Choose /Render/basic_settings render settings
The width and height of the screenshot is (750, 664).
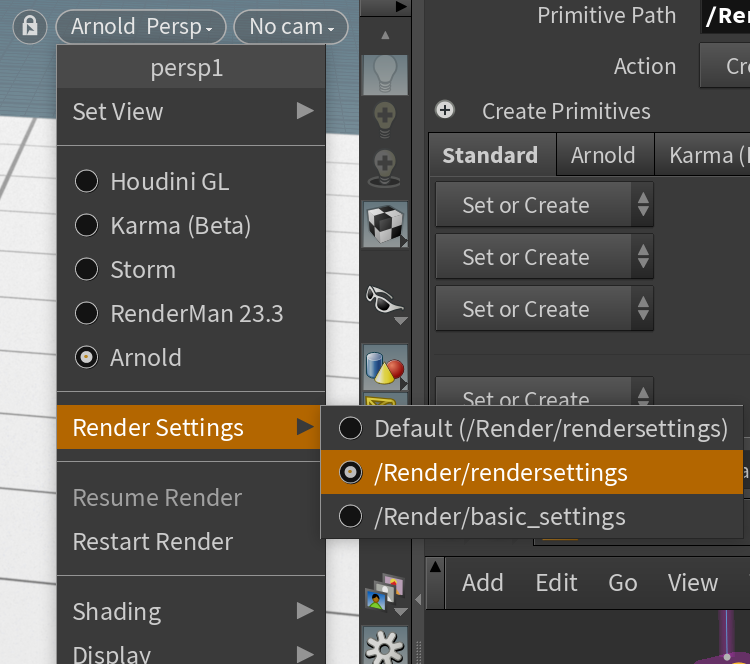pyautogui.click(x=532, y=516)
